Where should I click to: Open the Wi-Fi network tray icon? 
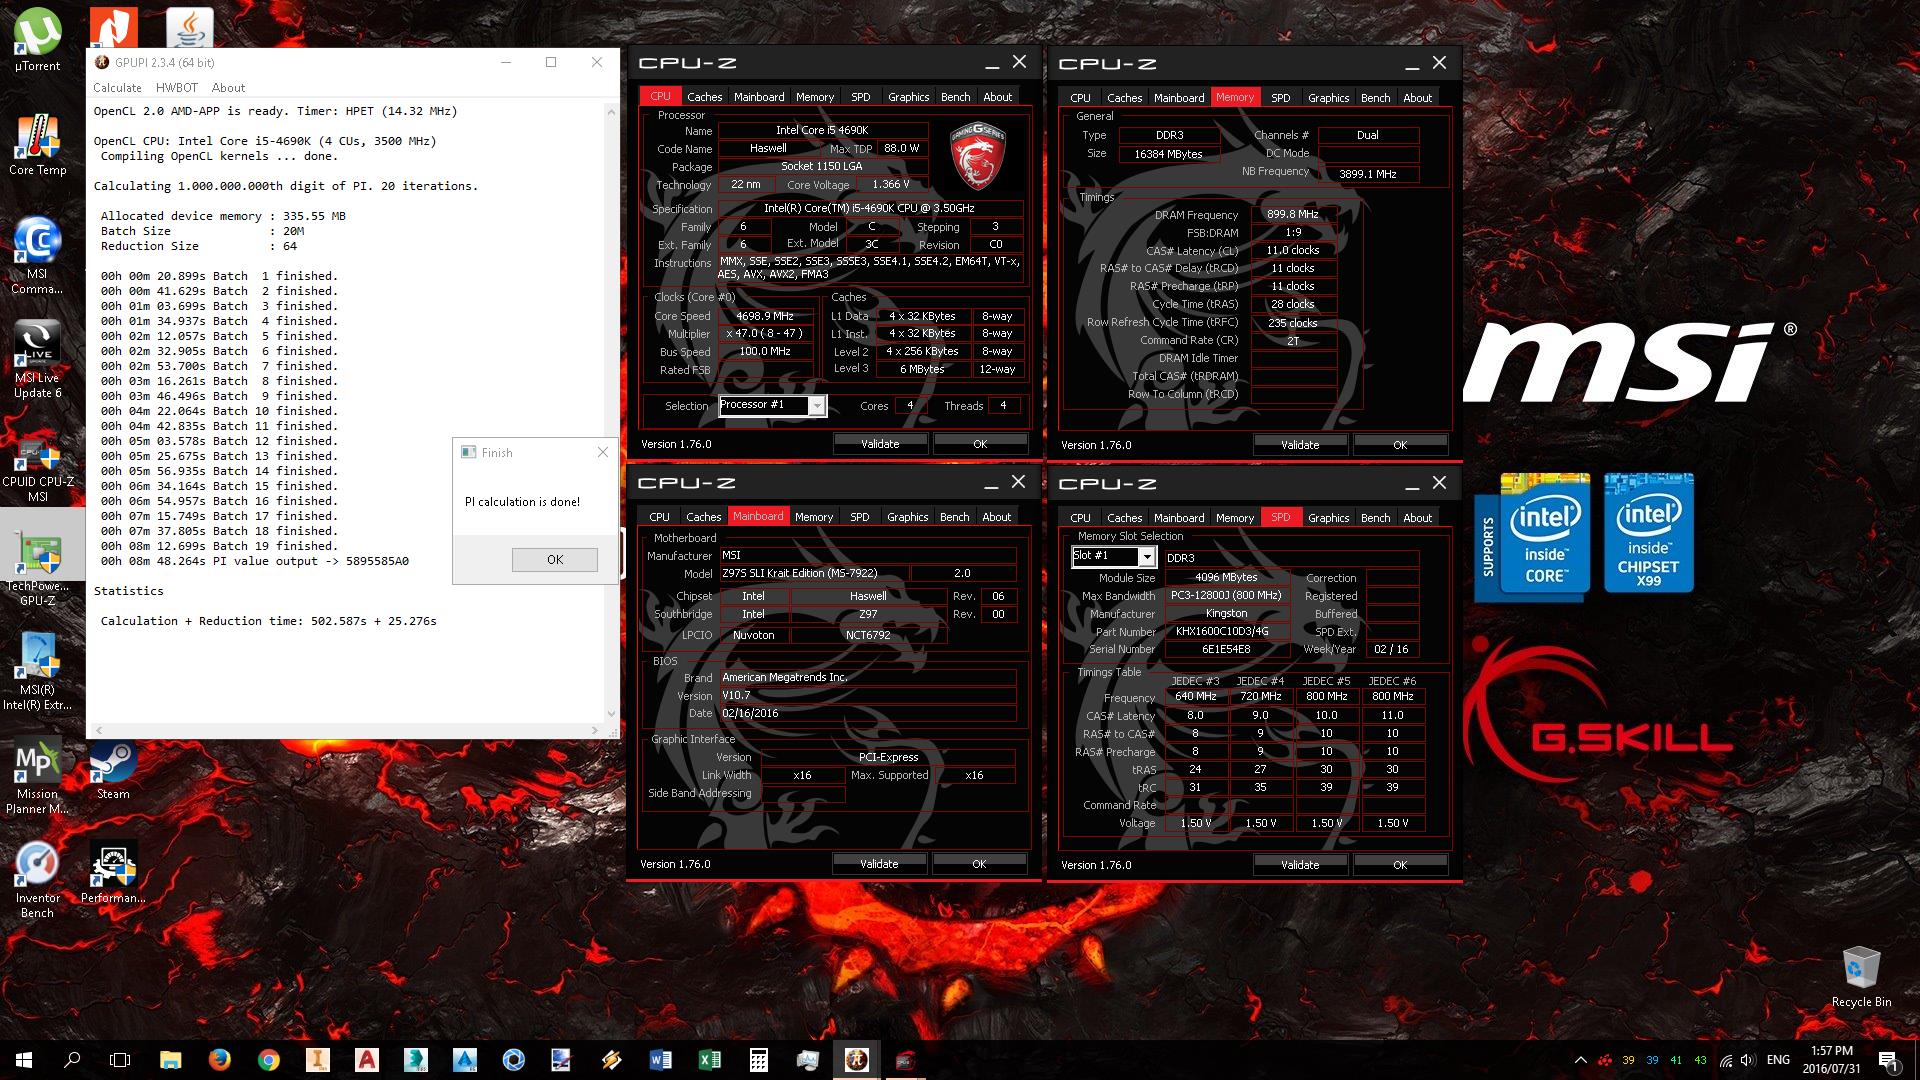(x=1726, y=1060)
